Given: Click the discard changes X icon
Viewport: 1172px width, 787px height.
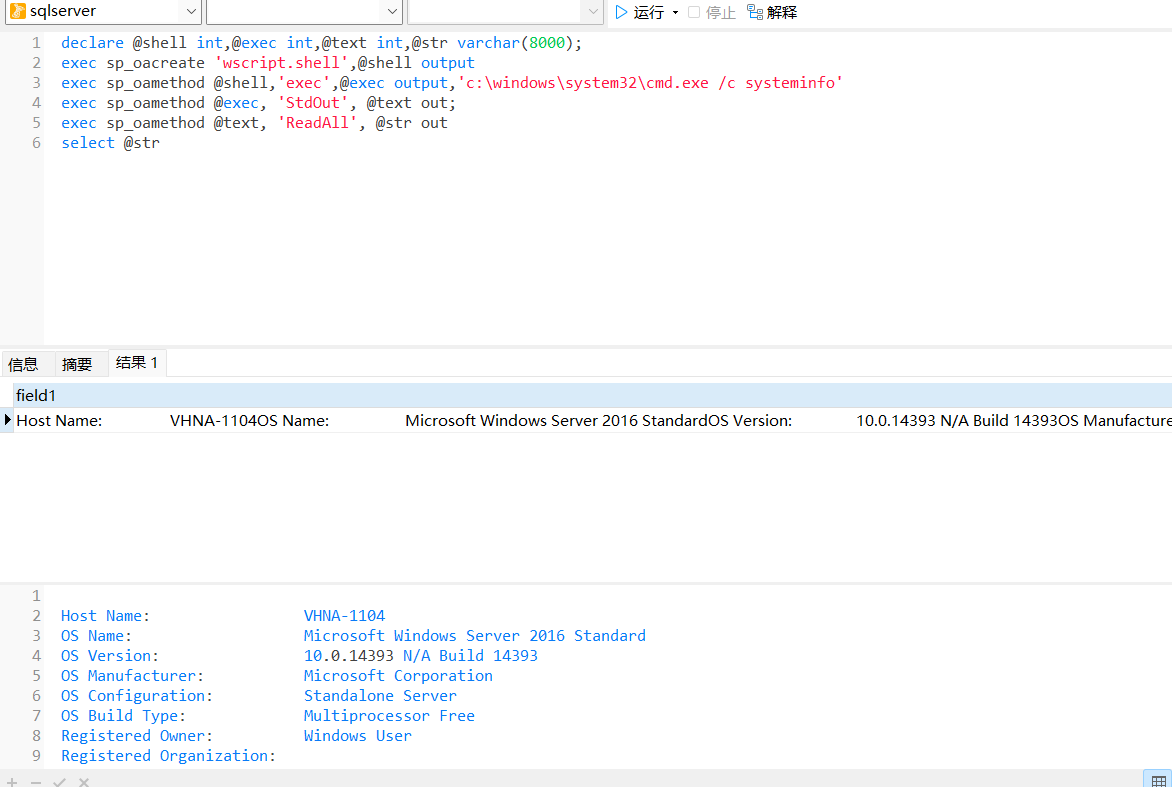Looking at the screenshot, I should [84, 782].
